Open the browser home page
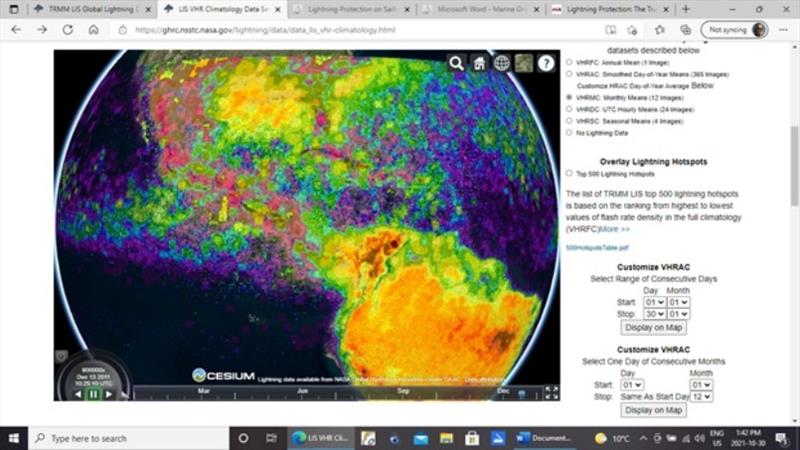800x450 pixels. pyautogui.click(x=93, y=30)
